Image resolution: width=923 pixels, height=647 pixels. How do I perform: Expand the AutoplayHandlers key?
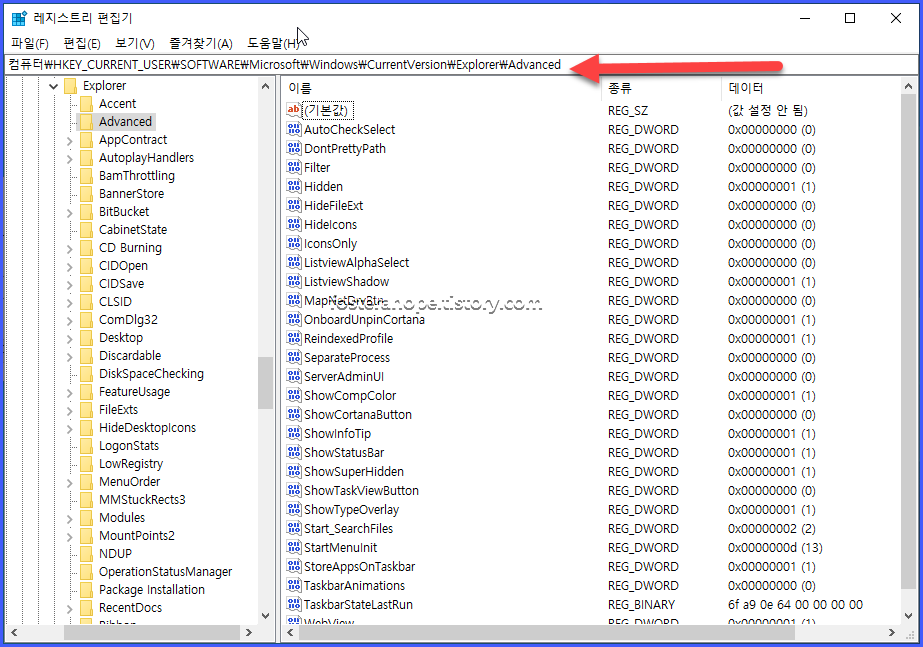[x=69, y=159]
